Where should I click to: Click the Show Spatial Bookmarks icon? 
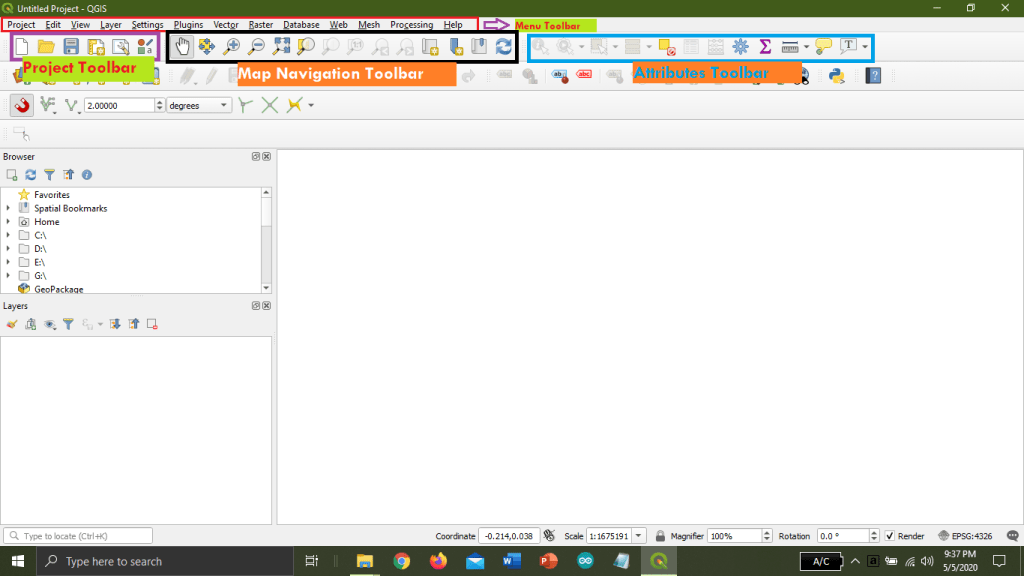(479, 46)
